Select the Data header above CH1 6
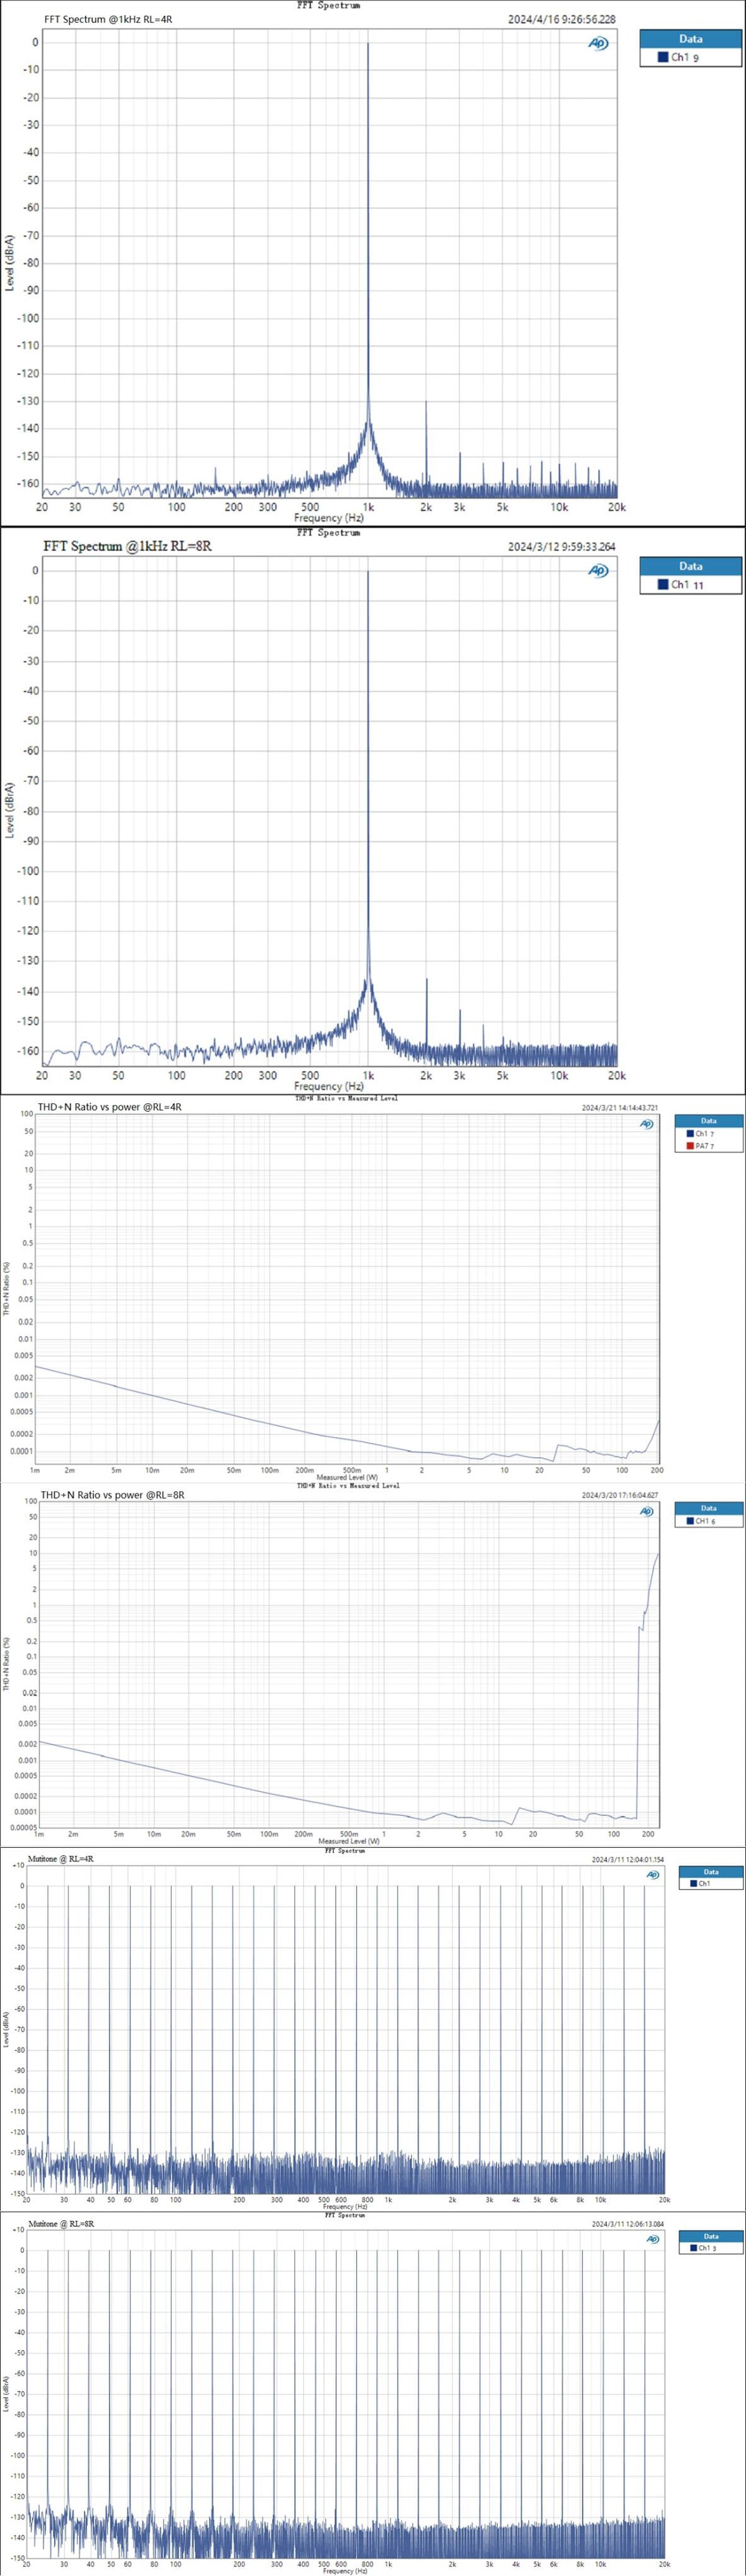The width and height of the screenshot is (746, 2576). click(x=708, y=1508)
